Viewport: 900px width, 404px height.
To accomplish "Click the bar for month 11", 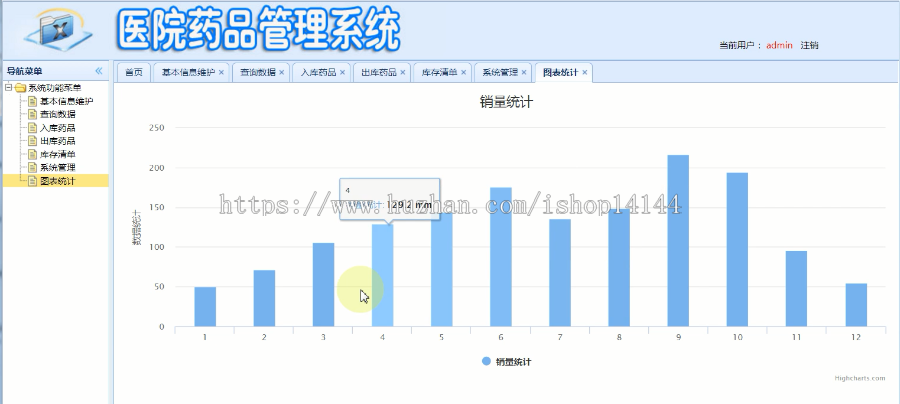I will click(796, 289).
